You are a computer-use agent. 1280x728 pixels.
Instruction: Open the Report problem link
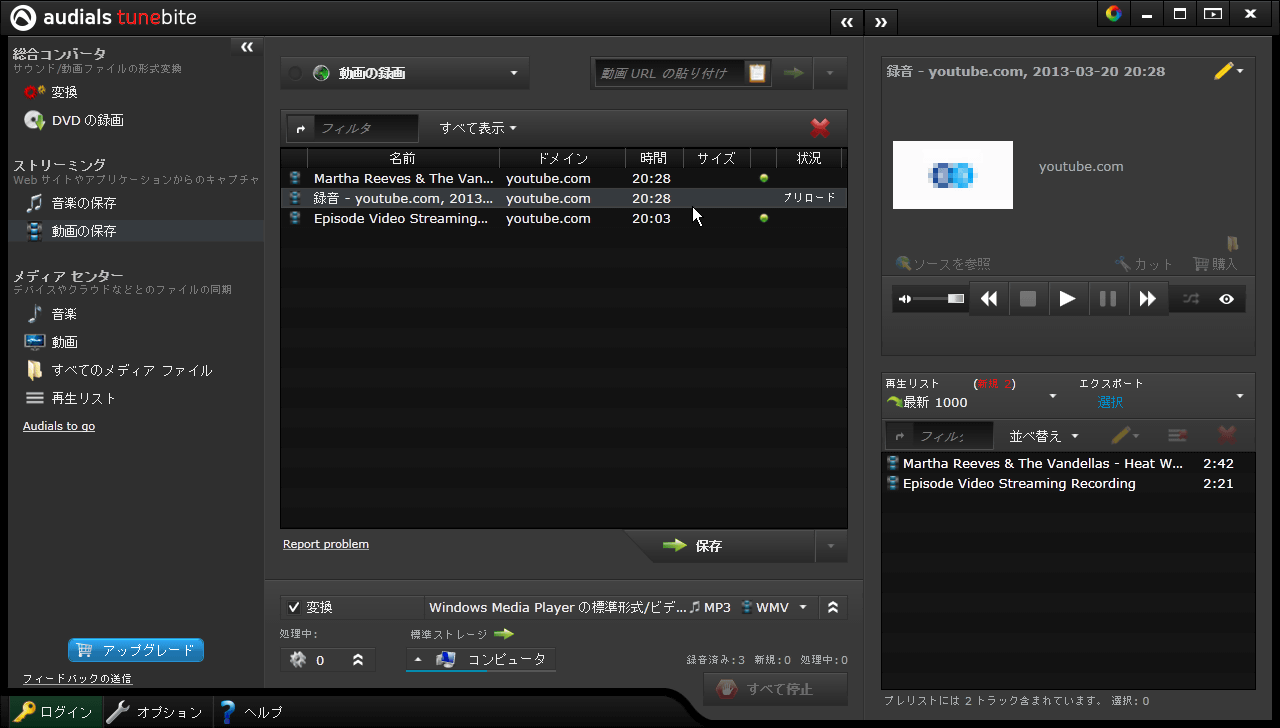pyautogui.click(x=326, y=544)
